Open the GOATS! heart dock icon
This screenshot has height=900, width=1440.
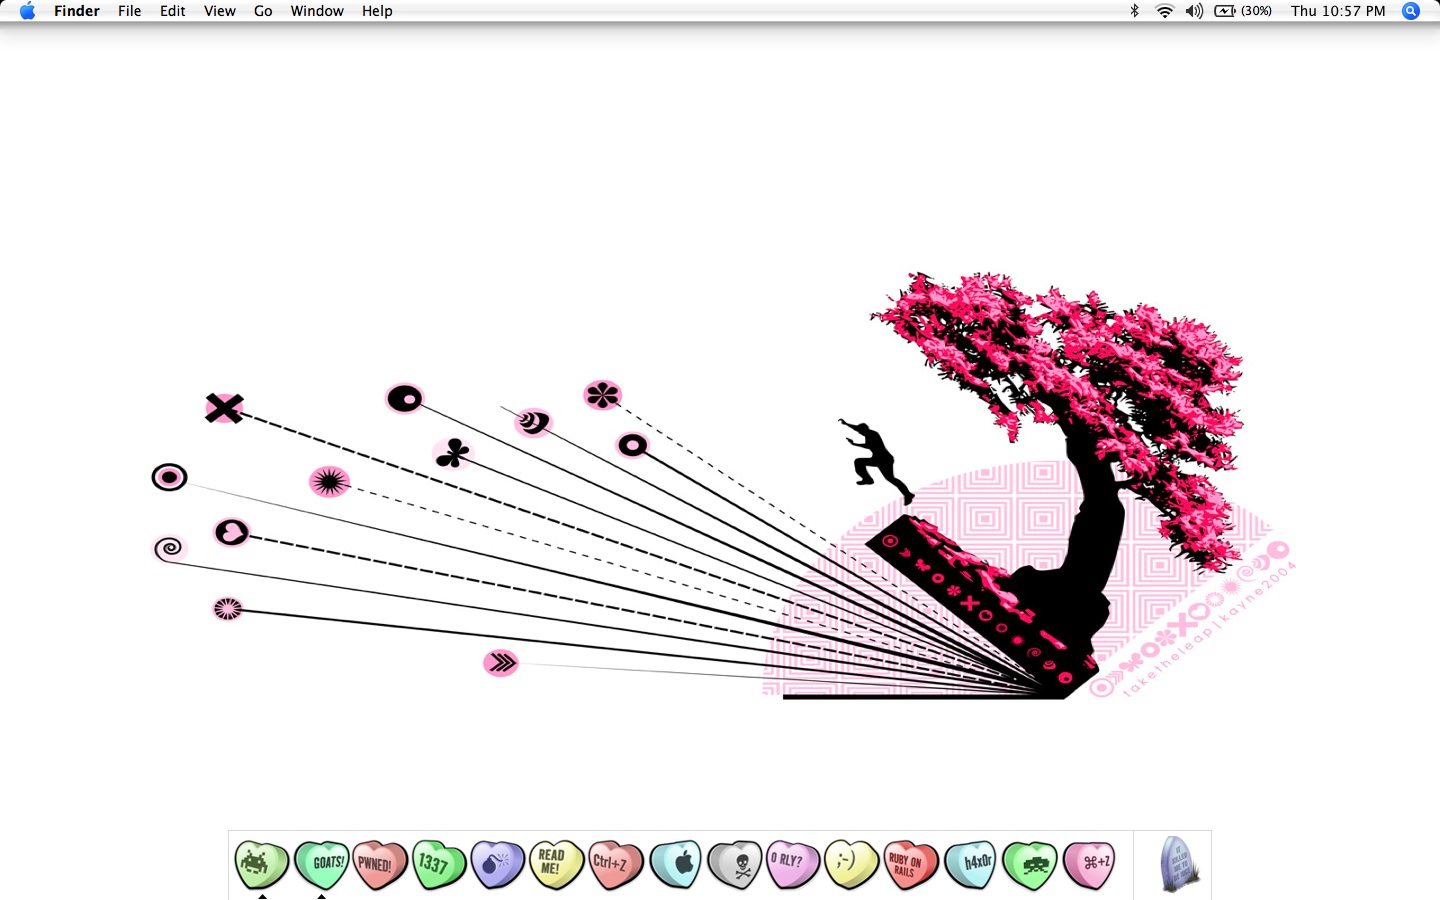click(x=322, y=865)
